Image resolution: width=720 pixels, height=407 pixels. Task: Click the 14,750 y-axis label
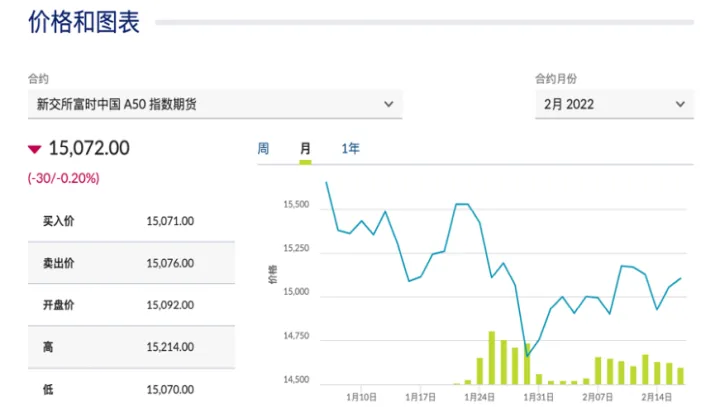point(296,336)
